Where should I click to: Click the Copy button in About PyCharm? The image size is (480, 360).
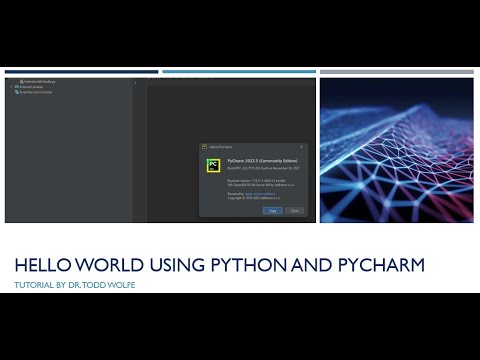click(273, 211)
